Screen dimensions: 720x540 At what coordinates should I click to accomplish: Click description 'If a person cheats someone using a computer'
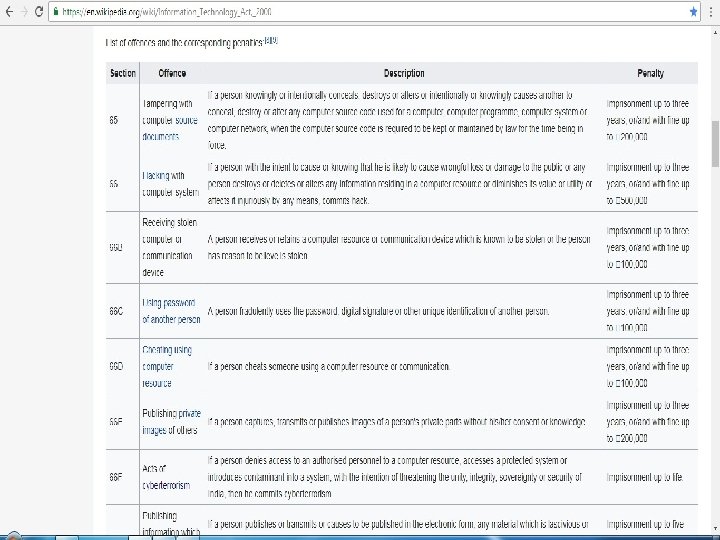point(328,366)
